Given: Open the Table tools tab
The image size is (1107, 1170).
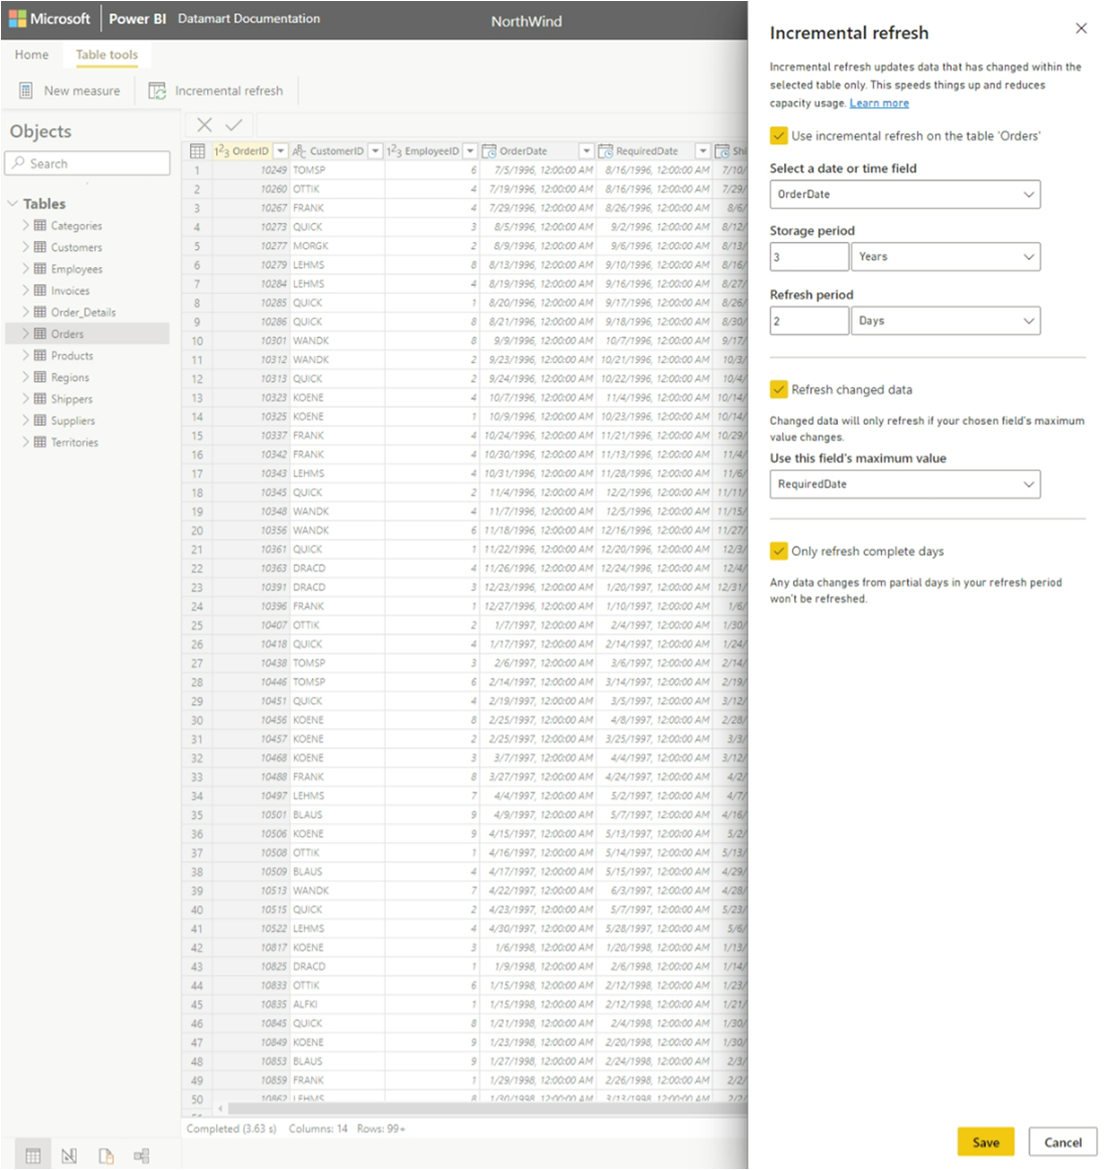Looking at the screenshot, I should [x=107, y=55].
